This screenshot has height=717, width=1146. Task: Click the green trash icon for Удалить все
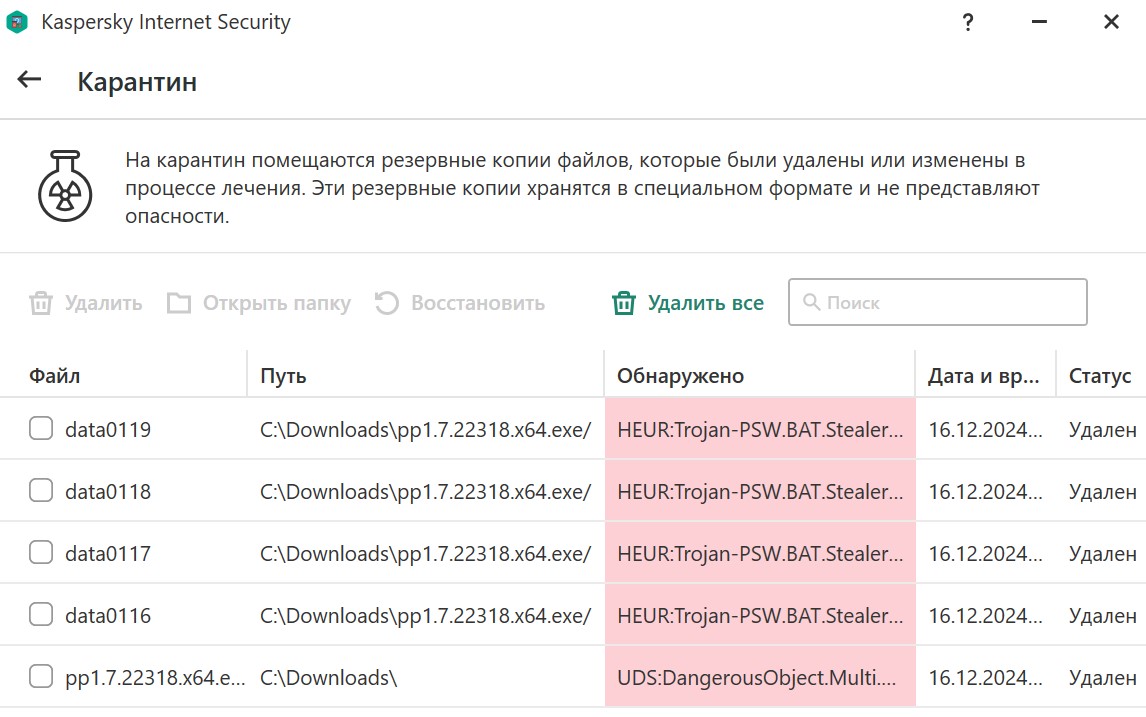pyautogui.click(x=624, y=303)
